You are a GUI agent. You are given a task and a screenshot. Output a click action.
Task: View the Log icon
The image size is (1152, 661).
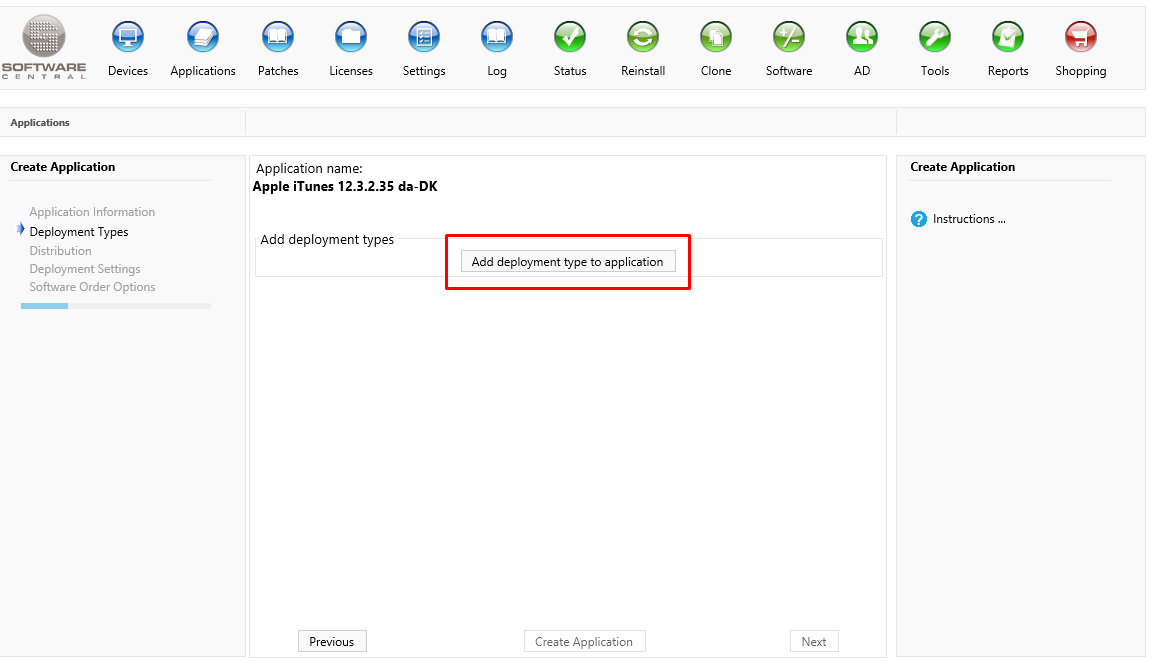[x=497, y=38]
